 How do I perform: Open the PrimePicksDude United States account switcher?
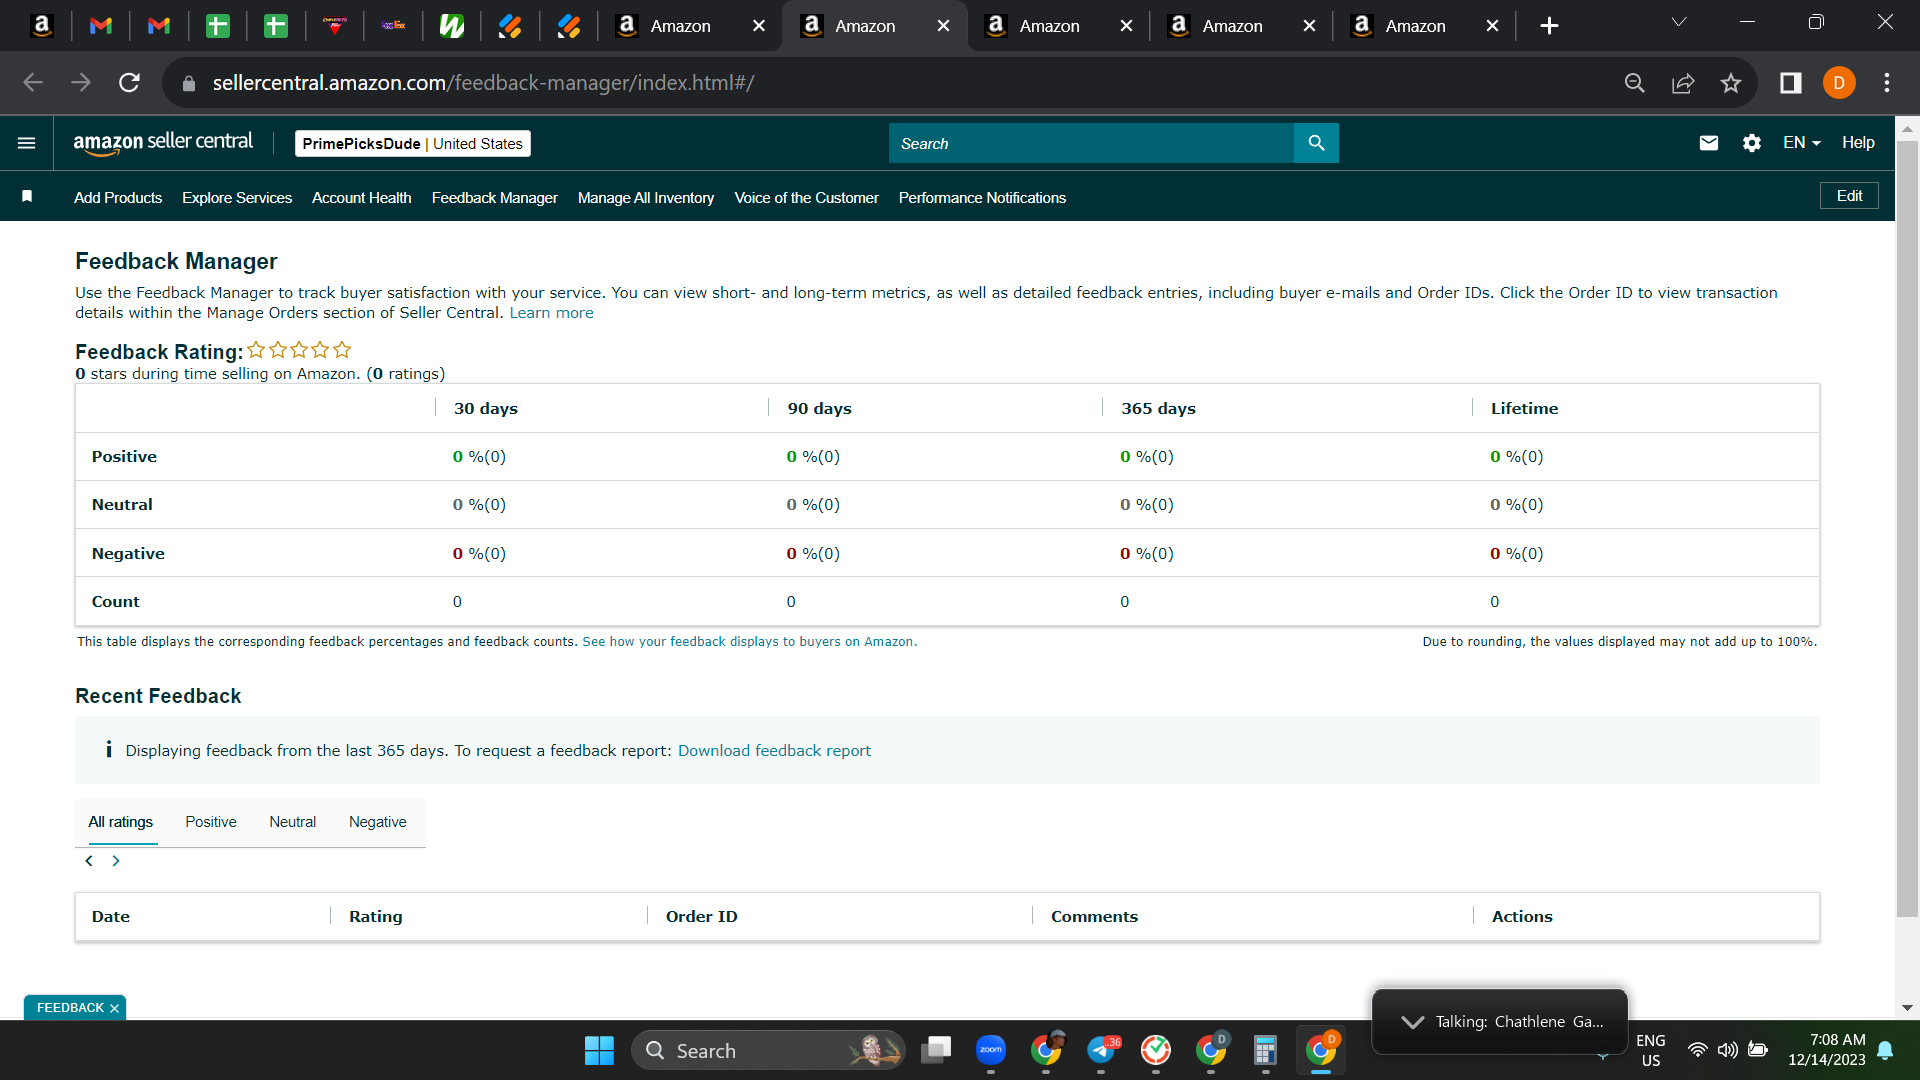(412, 144)
